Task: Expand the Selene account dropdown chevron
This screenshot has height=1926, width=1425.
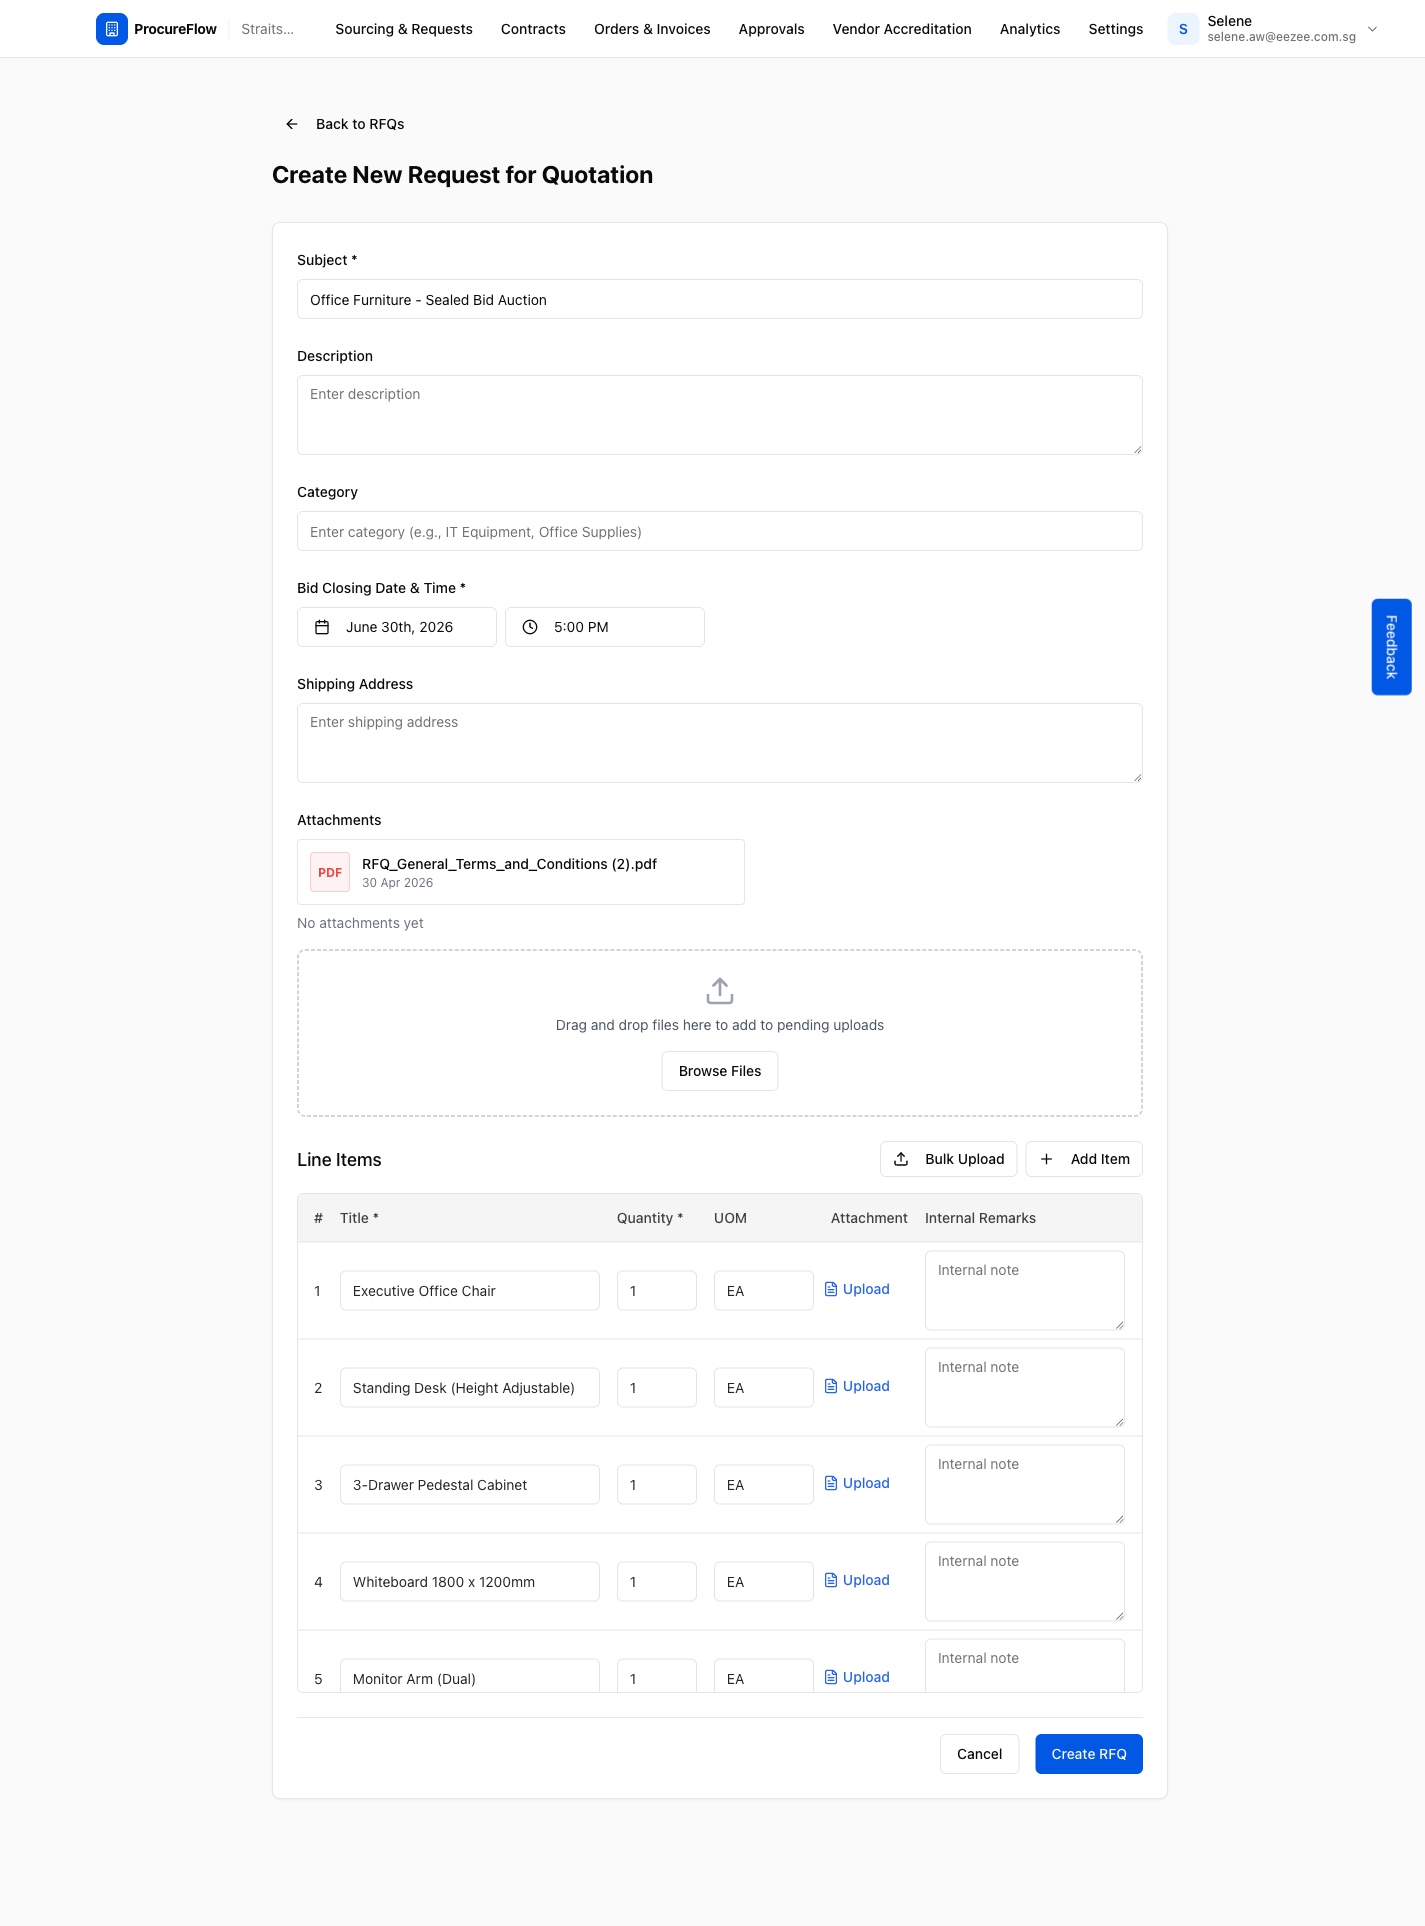Action: coord(1373,29)
